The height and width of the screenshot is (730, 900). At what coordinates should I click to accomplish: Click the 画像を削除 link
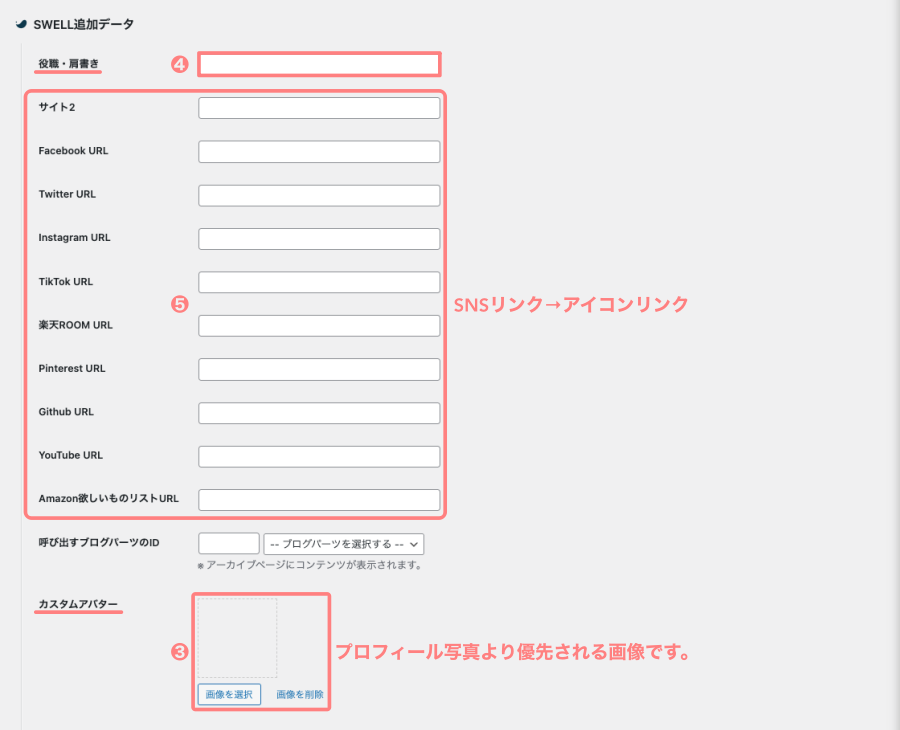(300, 694)
